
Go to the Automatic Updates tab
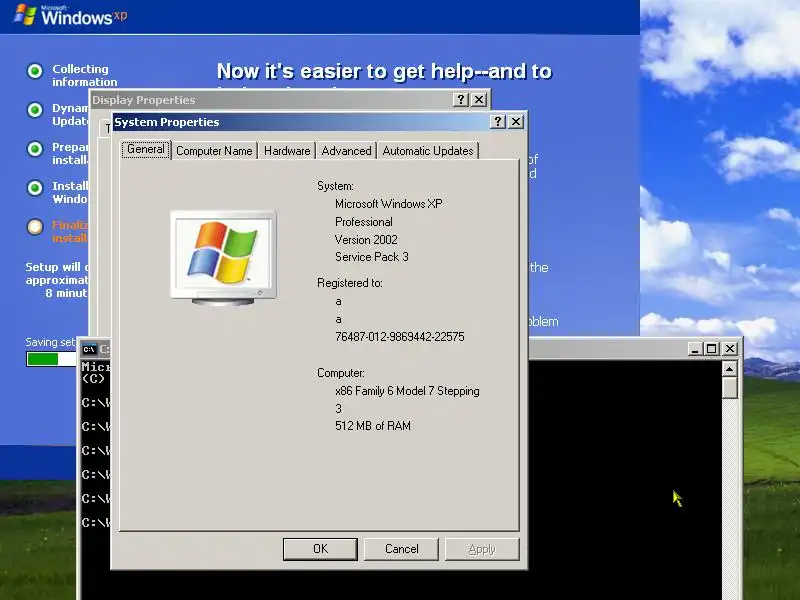[x=428, y=151]
